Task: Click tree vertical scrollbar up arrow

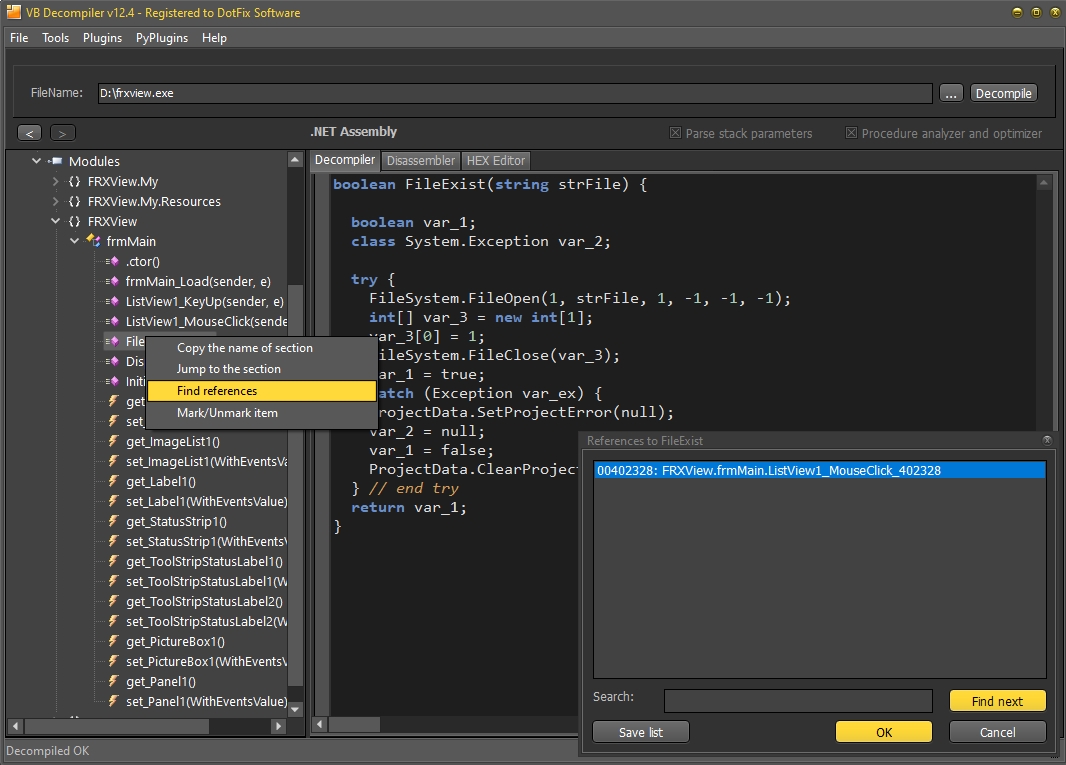Action: [295, 160]
